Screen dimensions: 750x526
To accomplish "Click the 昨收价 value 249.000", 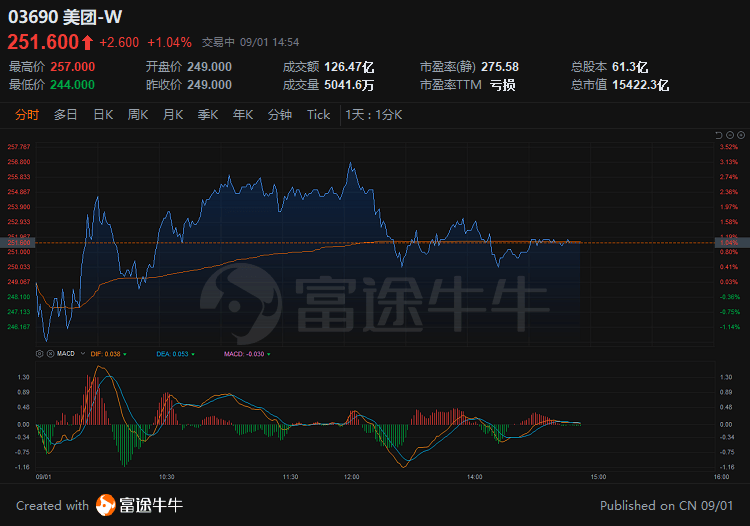I will 210,85.
